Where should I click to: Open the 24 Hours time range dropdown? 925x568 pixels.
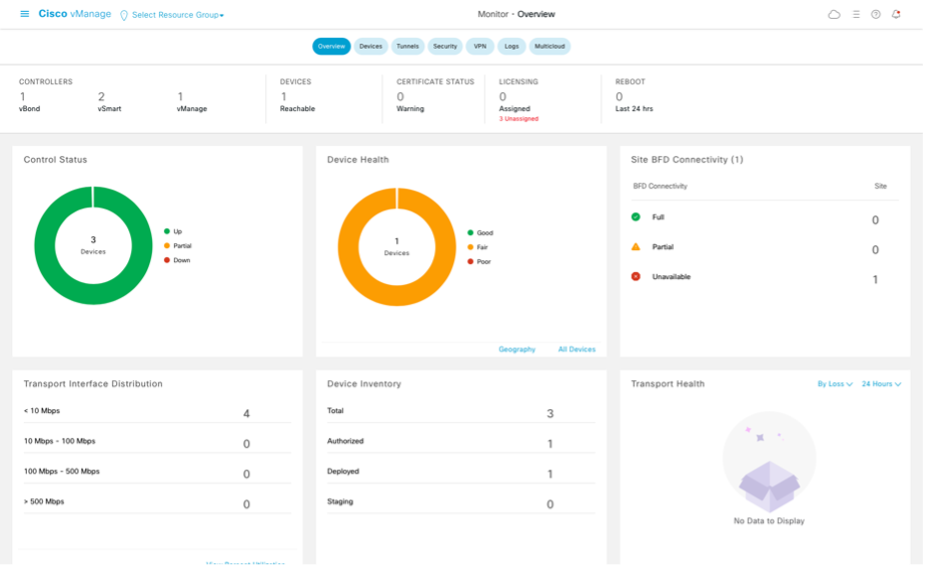(881, 384)
